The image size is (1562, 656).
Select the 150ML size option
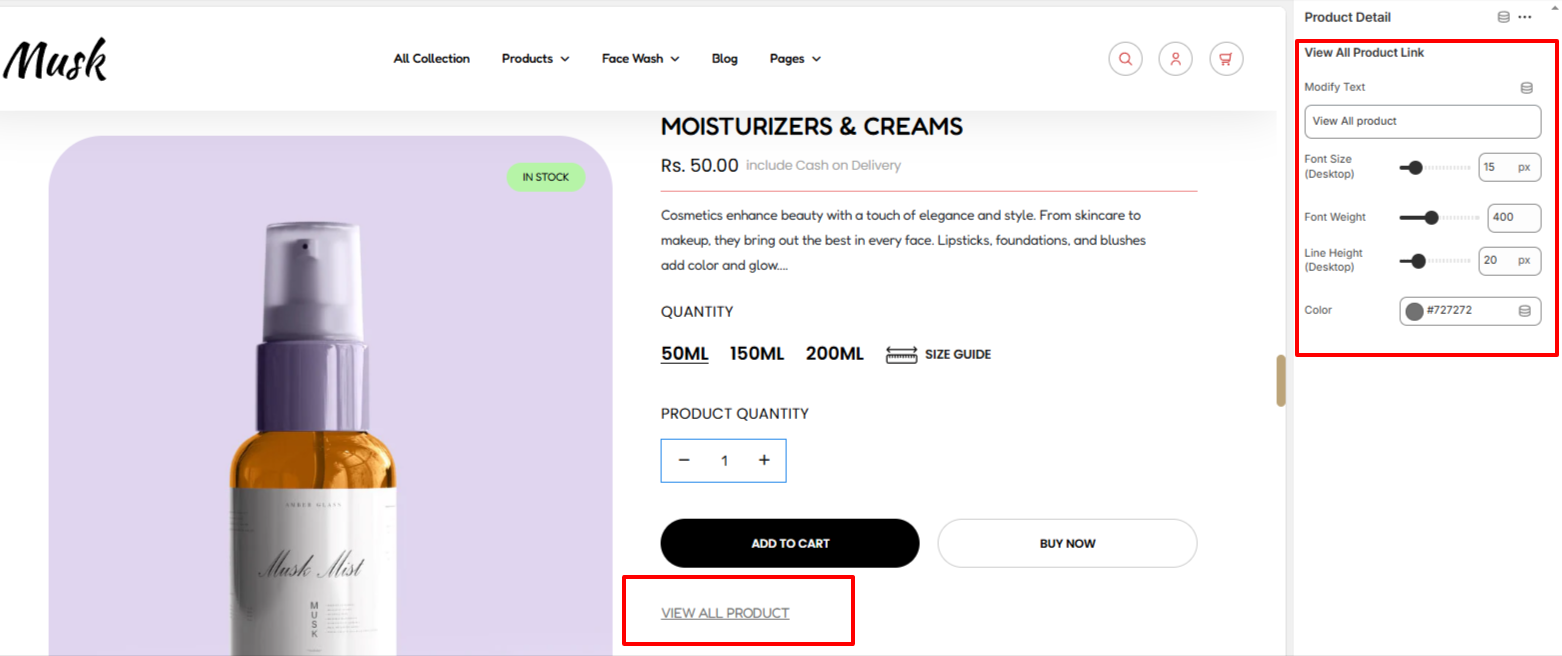(x=757, y=354)
